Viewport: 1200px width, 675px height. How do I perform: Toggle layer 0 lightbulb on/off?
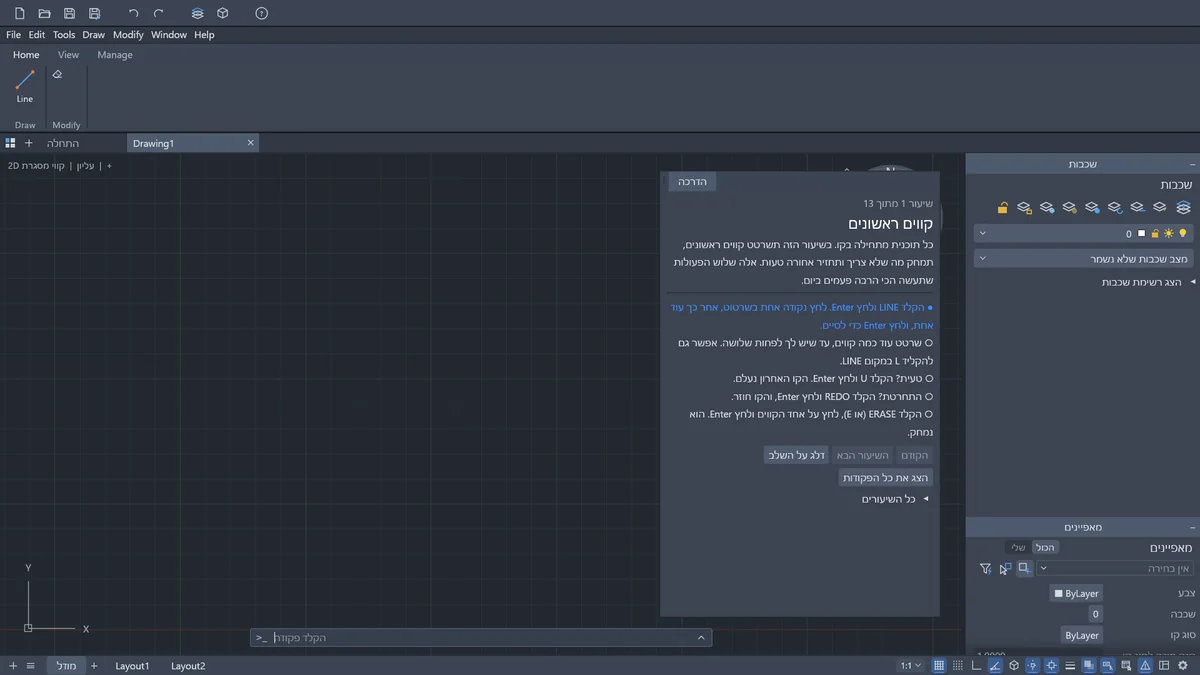[1182, 233]
